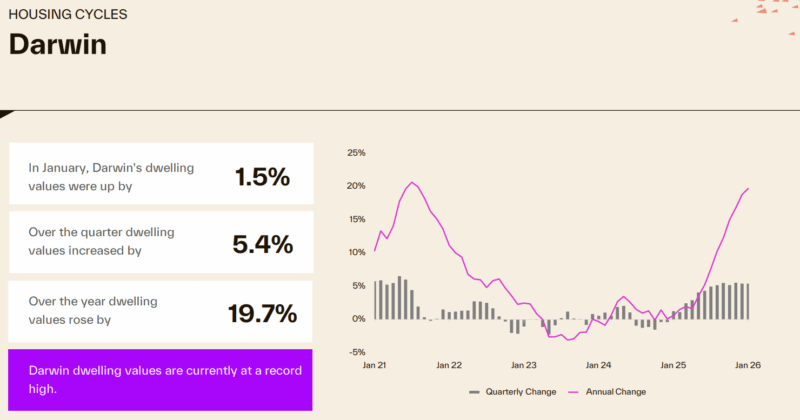Click the 25% y-axis label
This screenshot has width=800, height=420.
[x=356, y=153]
